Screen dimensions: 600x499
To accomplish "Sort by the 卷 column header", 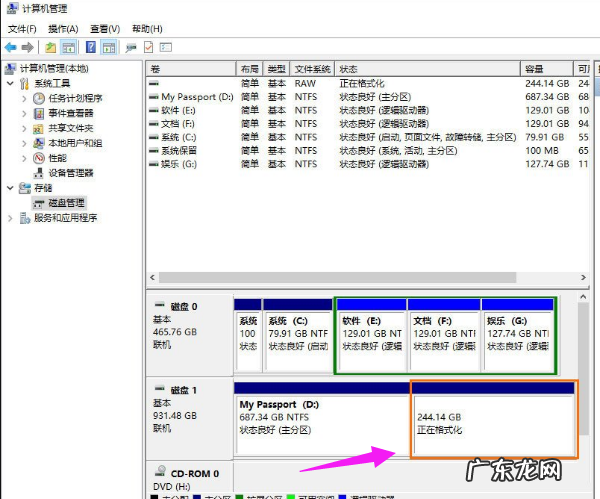I will tap(191, 69).
